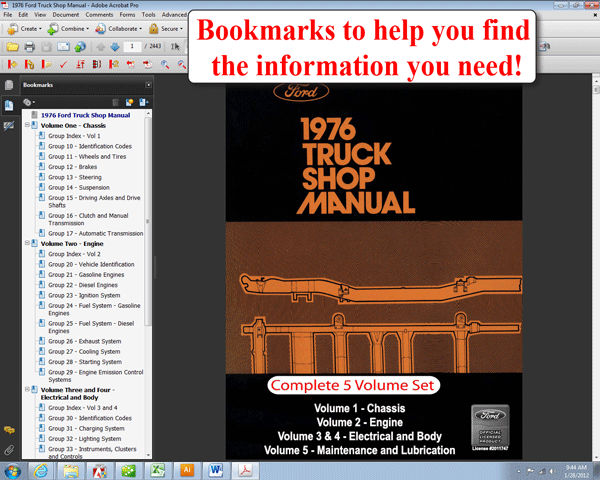Open the Forms menu
The width and height of the screenshot is (600, 480).
127,15
